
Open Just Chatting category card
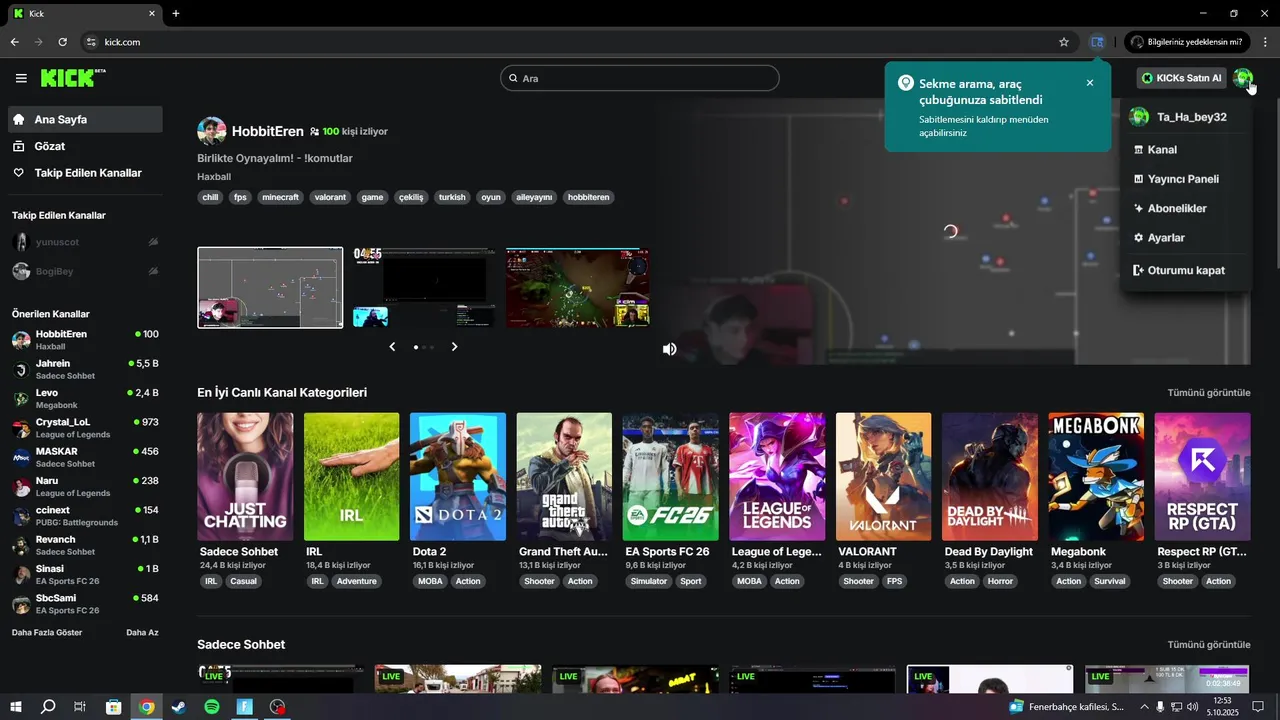click(x=245, y=477)
